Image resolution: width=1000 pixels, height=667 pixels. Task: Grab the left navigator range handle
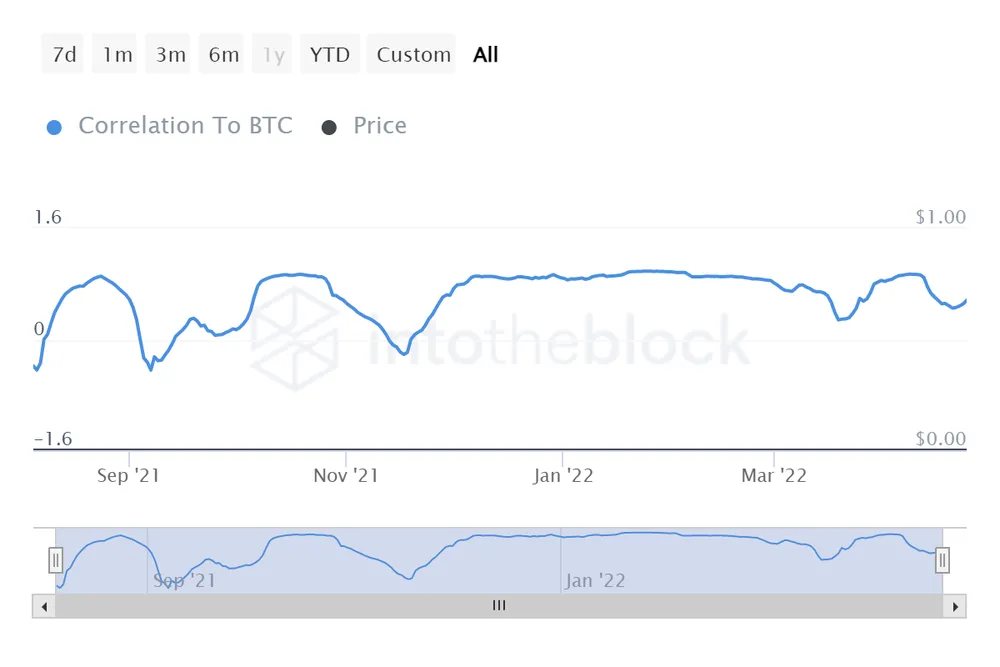pyautogui.click(x=56, y=560)
